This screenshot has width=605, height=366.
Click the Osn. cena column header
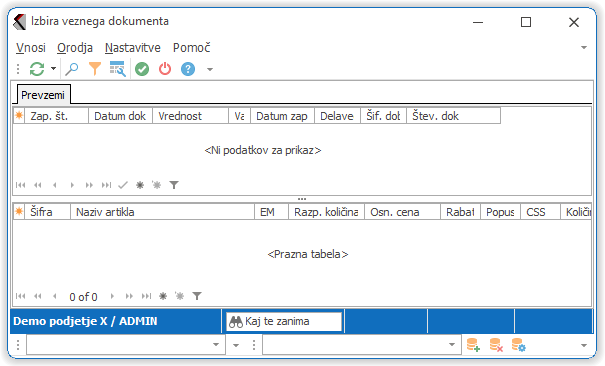(403, 212)
